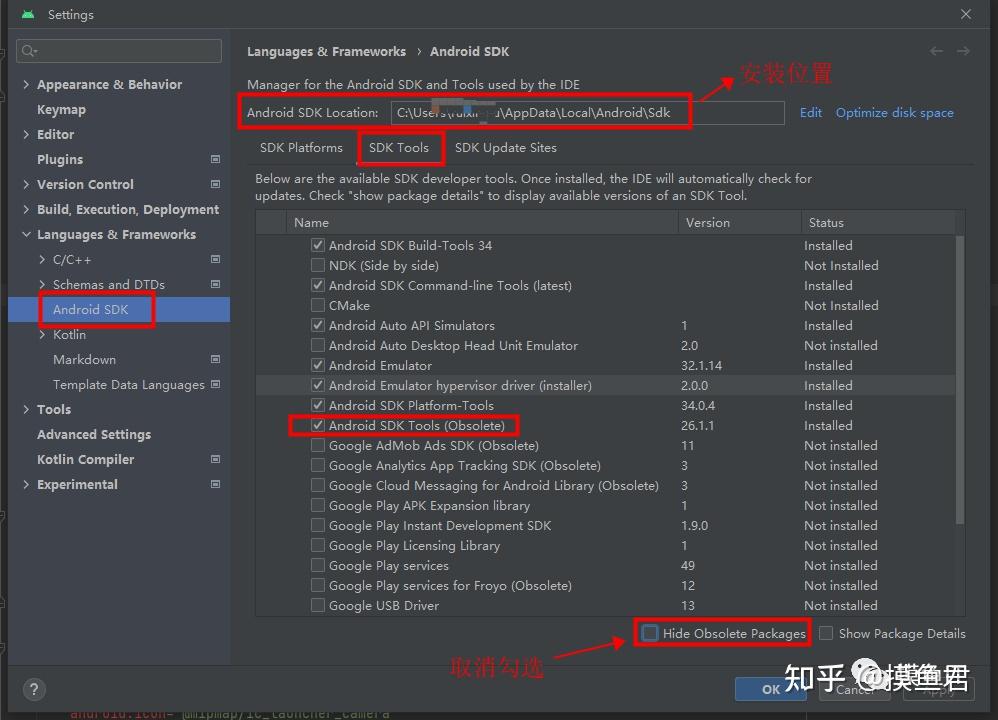Open the SDK Update Sites tab
Screen dimensions: 998x720
(x=505, y=147)
